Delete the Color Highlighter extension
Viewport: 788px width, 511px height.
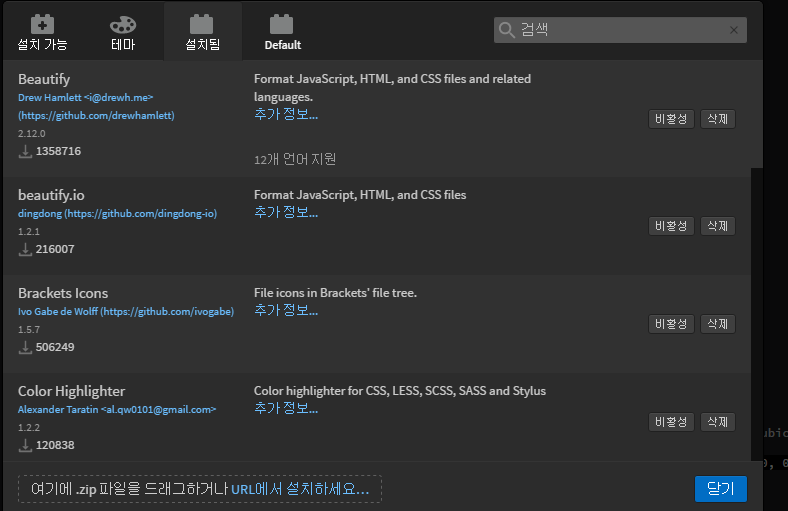click(x=718, y=422)
